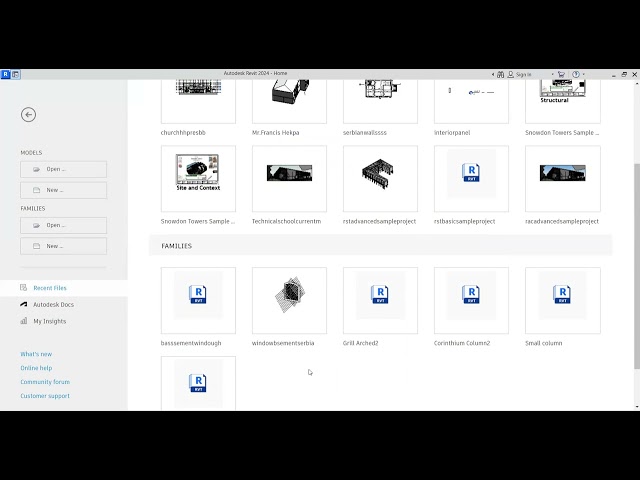
Task: Click the vertical scrollbar thumb
Action: coord(636,266)
